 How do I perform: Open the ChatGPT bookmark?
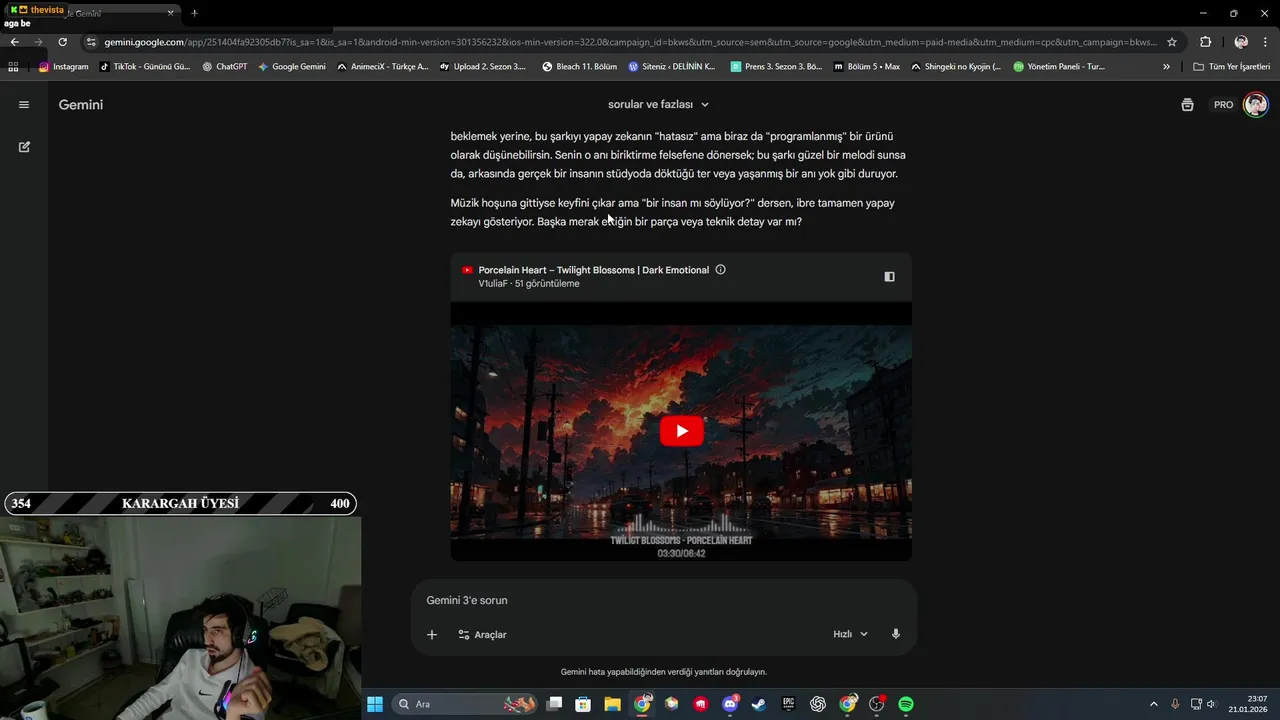[x=224, y=67]
